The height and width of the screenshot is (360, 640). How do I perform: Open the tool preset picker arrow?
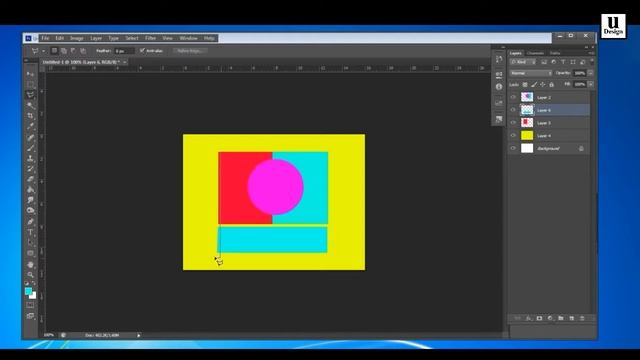point(43,51)
